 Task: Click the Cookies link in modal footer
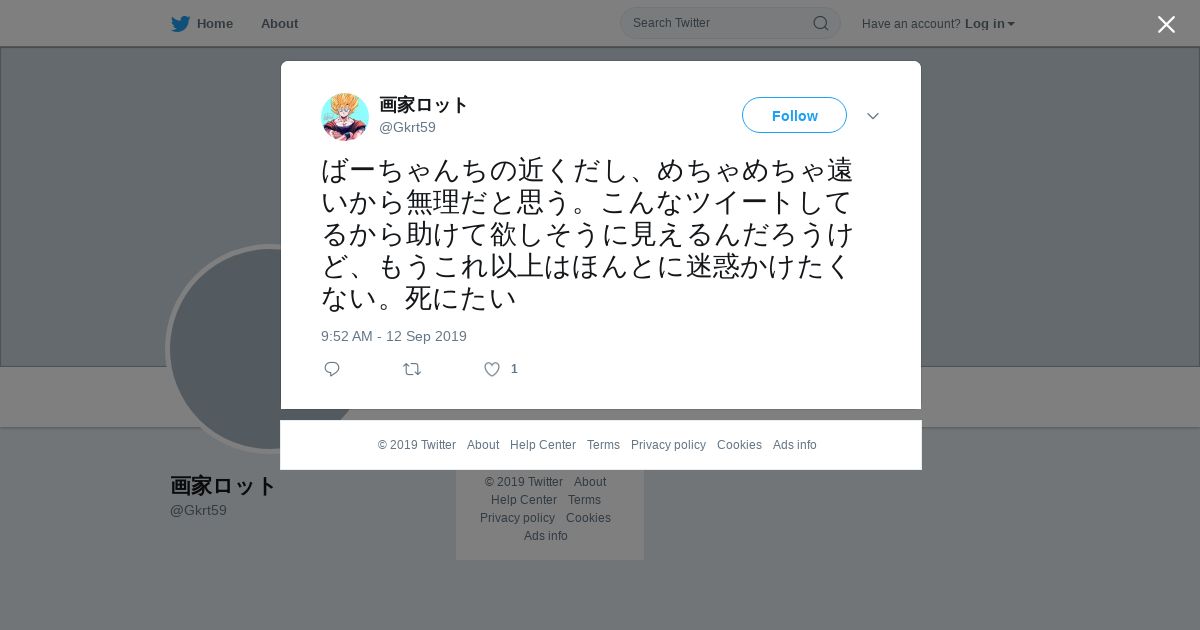click(739, 445)
